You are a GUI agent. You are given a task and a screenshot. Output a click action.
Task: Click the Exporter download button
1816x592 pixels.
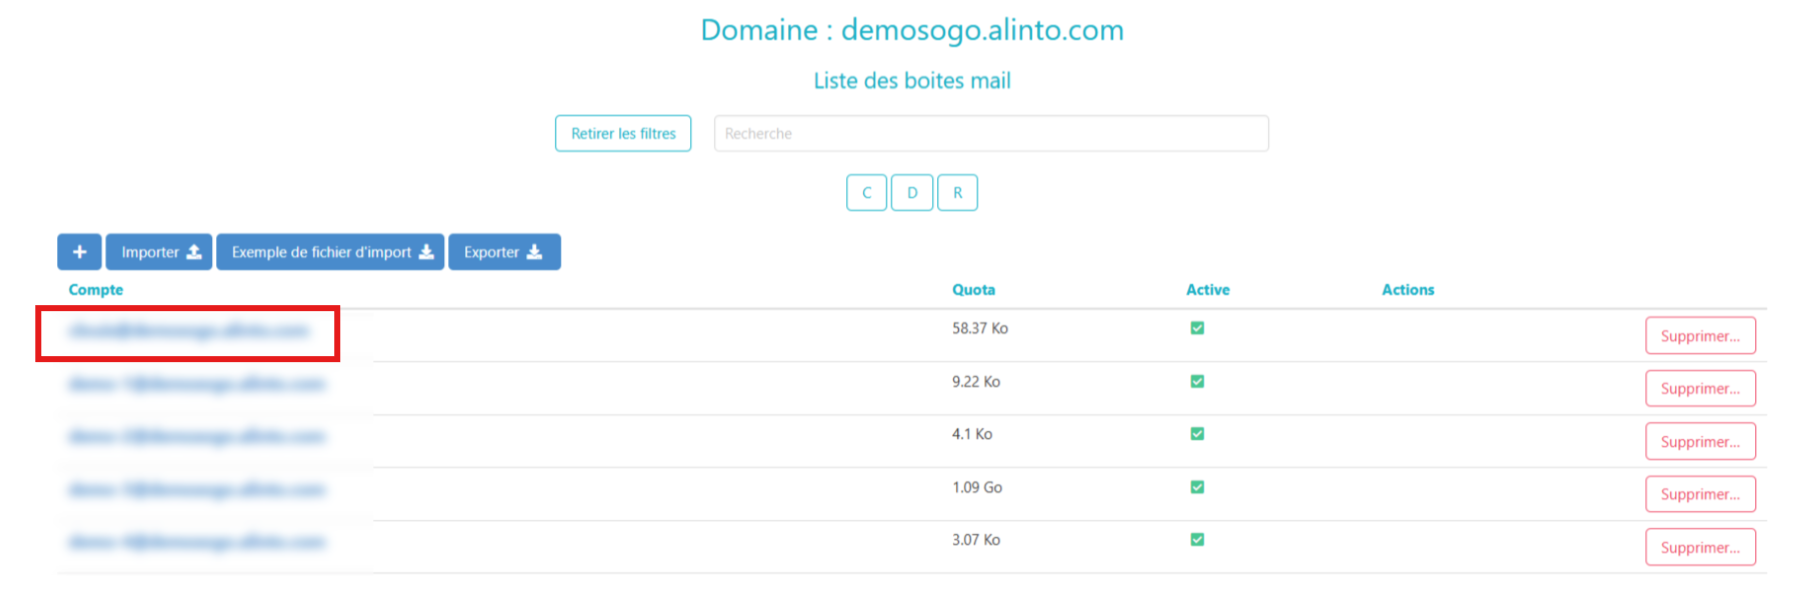click(x=504, y=252)
